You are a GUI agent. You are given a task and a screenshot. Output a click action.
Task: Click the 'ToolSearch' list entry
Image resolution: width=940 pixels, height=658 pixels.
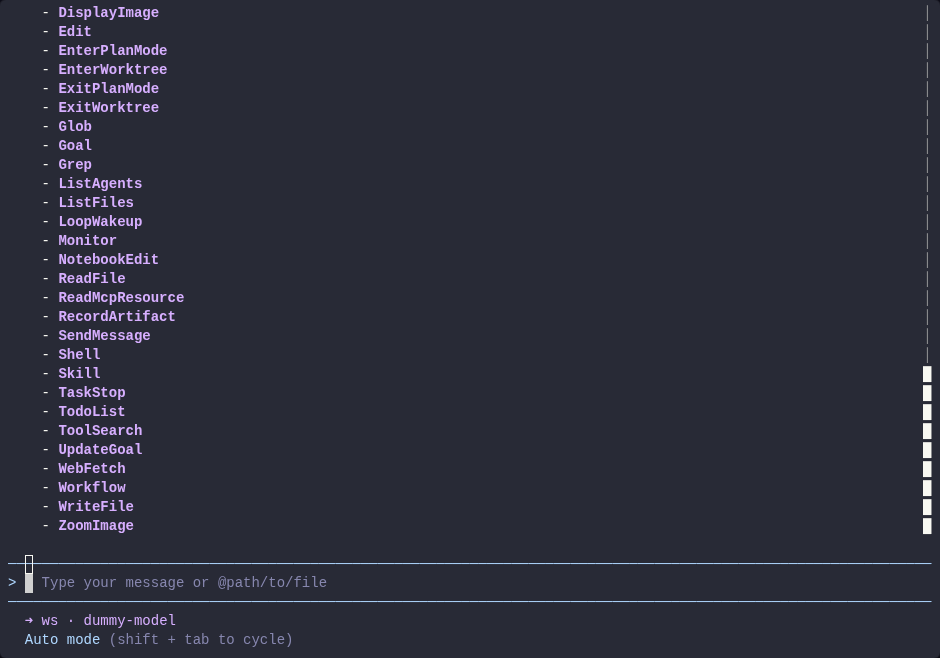[100, 430]
